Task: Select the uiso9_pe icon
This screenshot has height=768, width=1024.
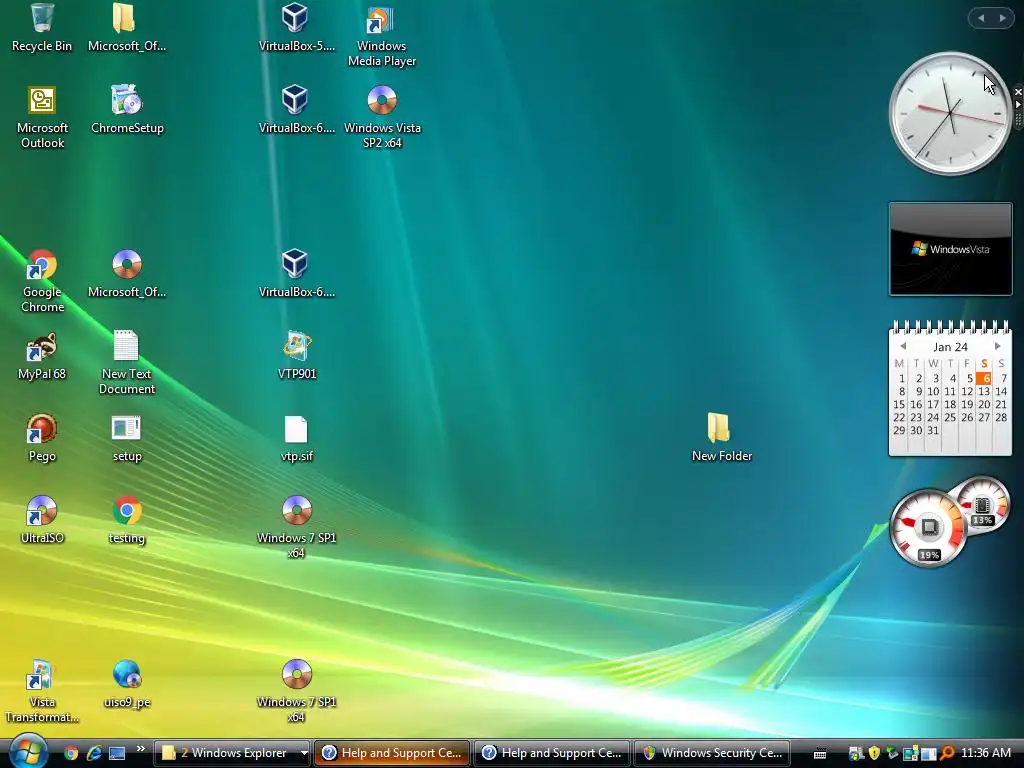Action: click(x=127, y=684)
